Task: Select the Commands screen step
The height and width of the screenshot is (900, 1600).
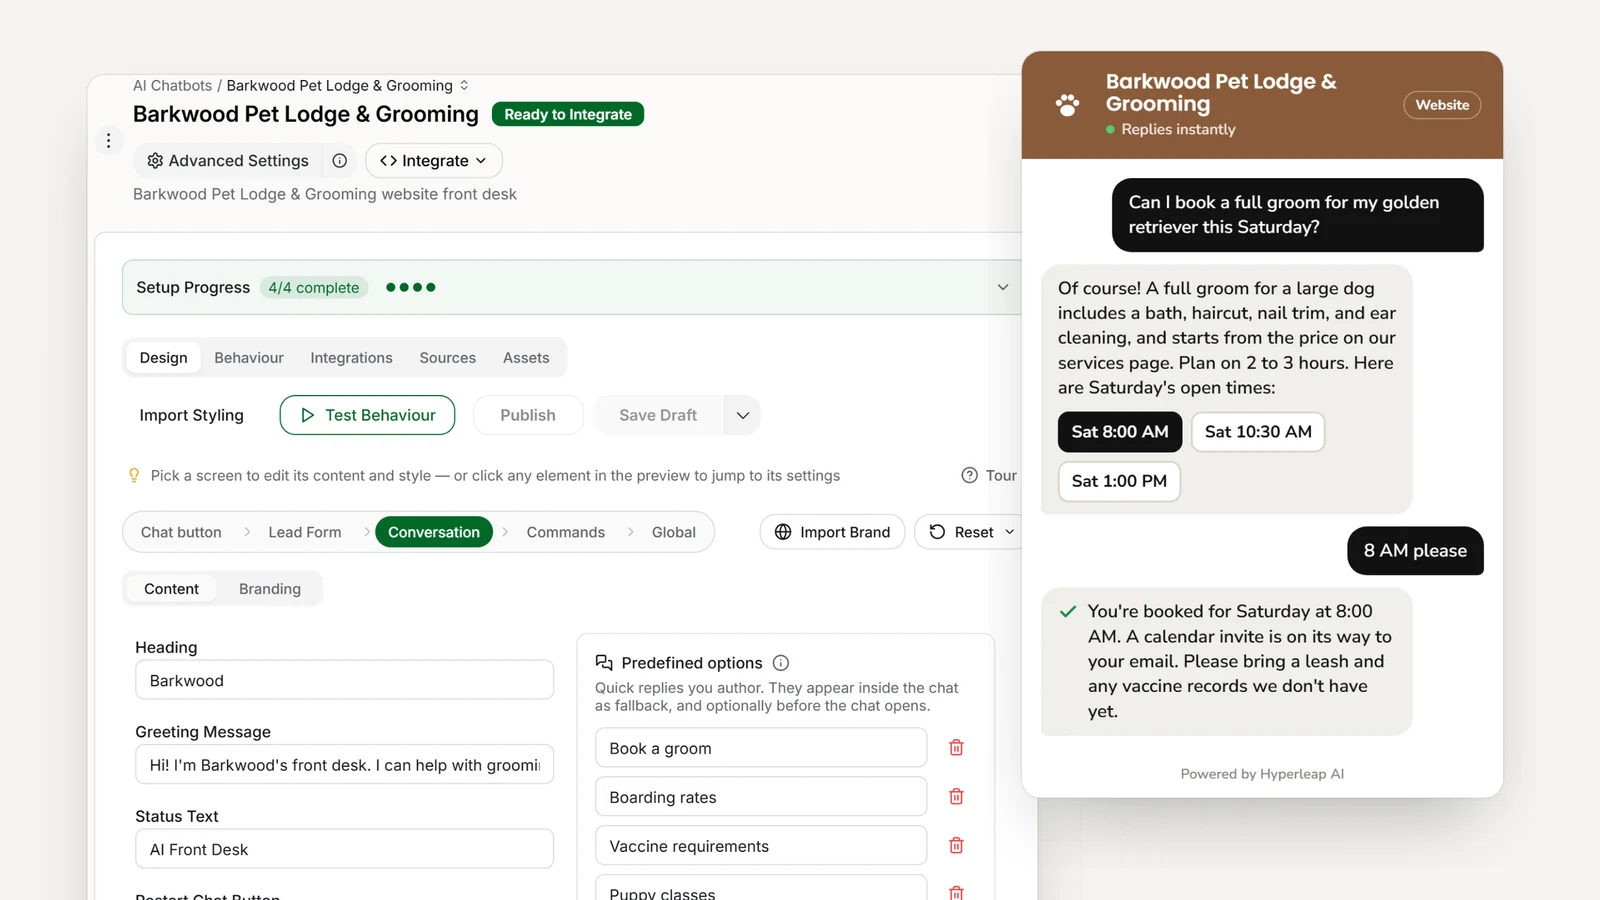Action: (x=566, y=532)
